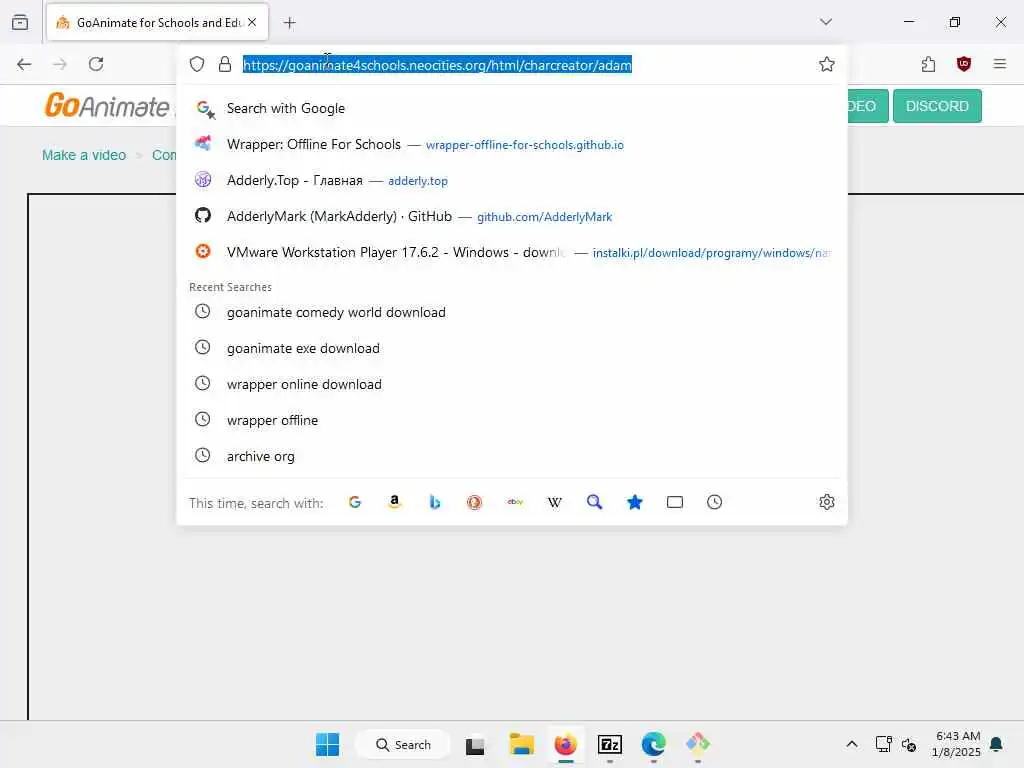Show hidden system tray icons
The height and width of the screenshot is (768, 1024).
pyautogui.click(x=852, y=744)
